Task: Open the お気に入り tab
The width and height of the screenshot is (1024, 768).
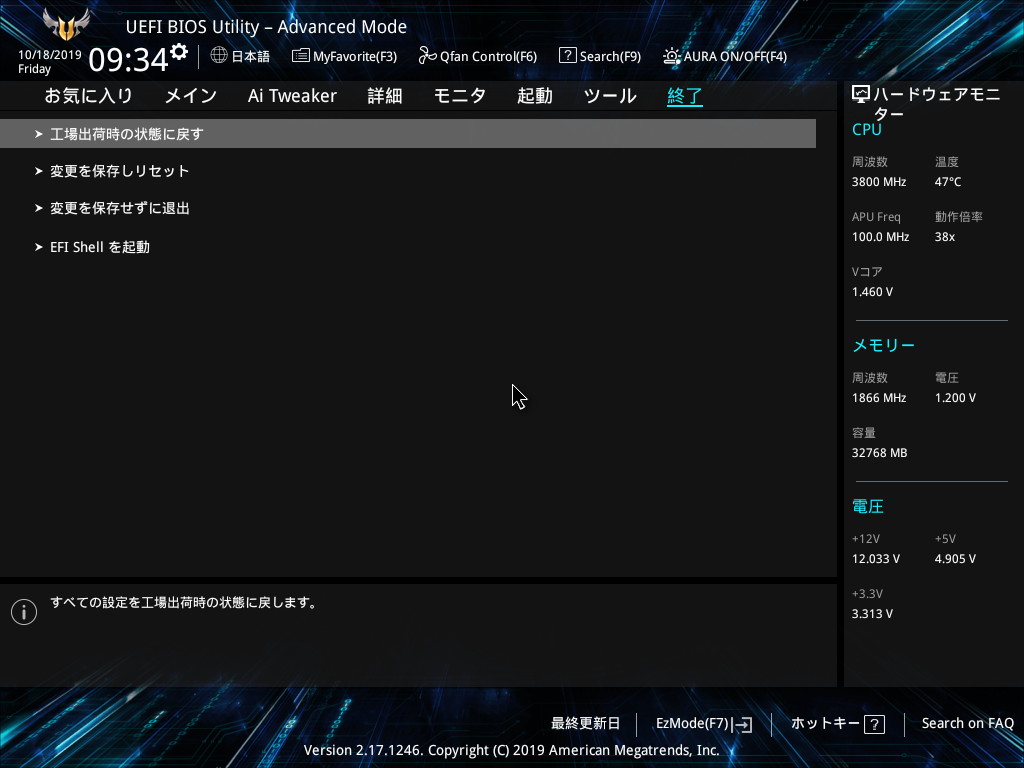Action: [x=88, y=96]
